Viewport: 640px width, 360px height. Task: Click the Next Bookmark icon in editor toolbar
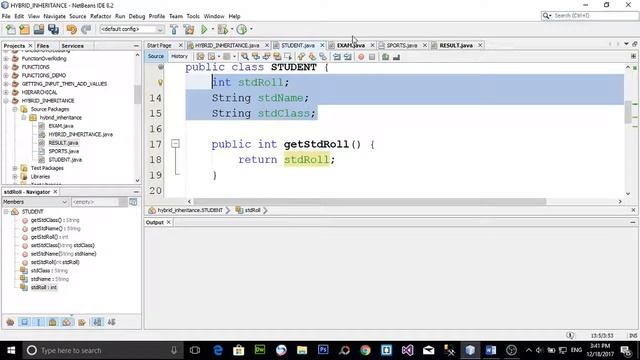[x=312, y=57]
